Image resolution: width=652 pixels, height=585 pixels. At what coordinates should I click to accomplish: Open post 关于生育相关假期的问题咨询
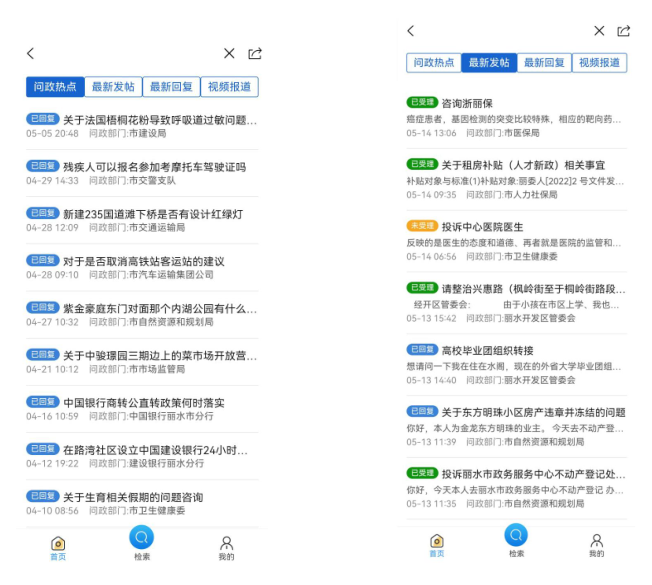[133, 497]
